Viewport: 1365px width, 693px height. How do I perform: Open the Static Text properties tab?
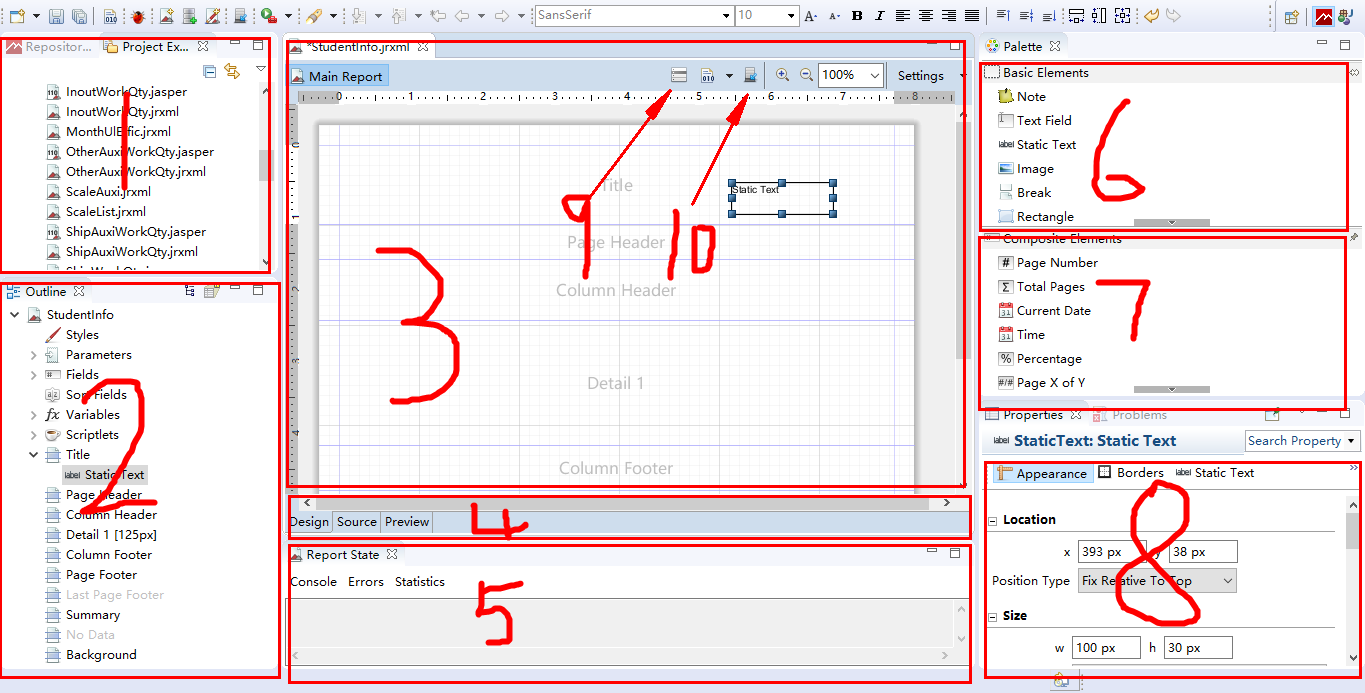point(1215,473)
